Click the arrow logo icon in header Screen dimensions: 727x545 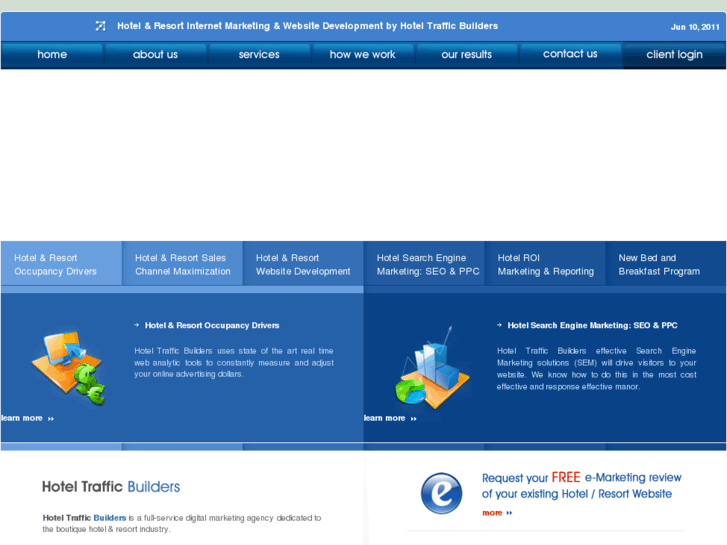tap(100, 26)
